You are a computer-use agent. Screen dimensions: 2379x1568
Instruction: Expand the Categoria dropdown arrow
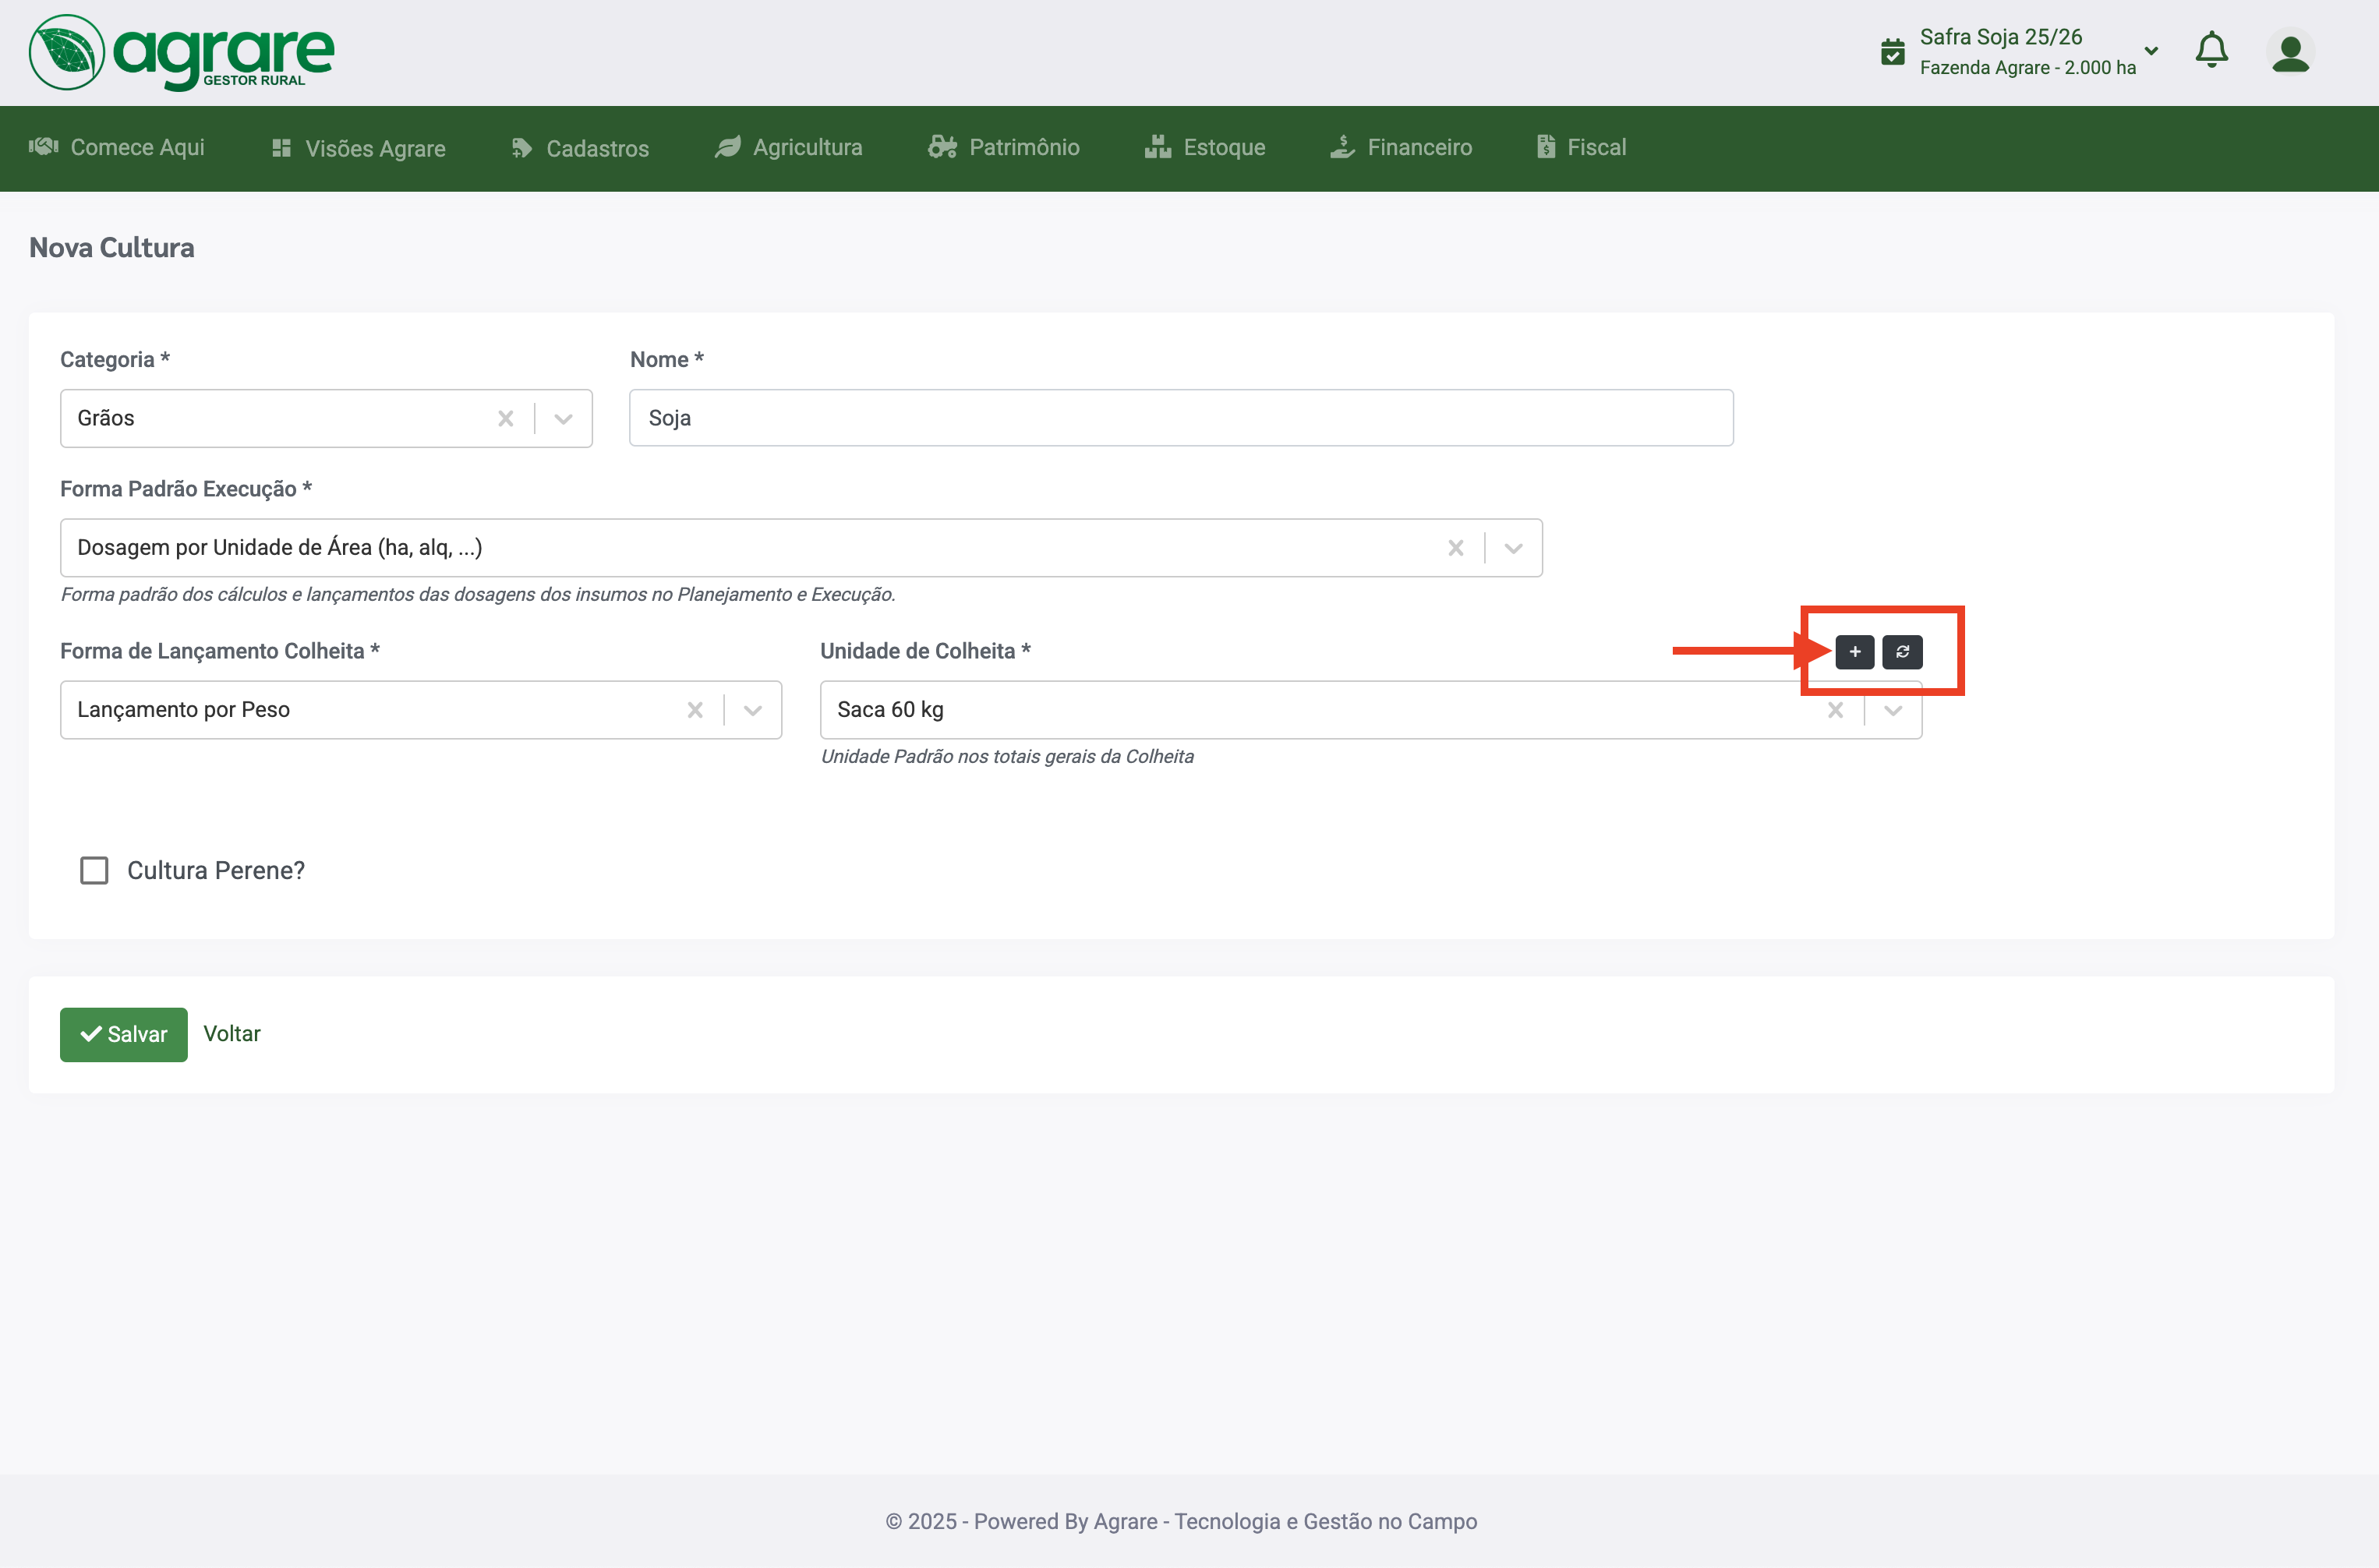(x=563, y=418)
